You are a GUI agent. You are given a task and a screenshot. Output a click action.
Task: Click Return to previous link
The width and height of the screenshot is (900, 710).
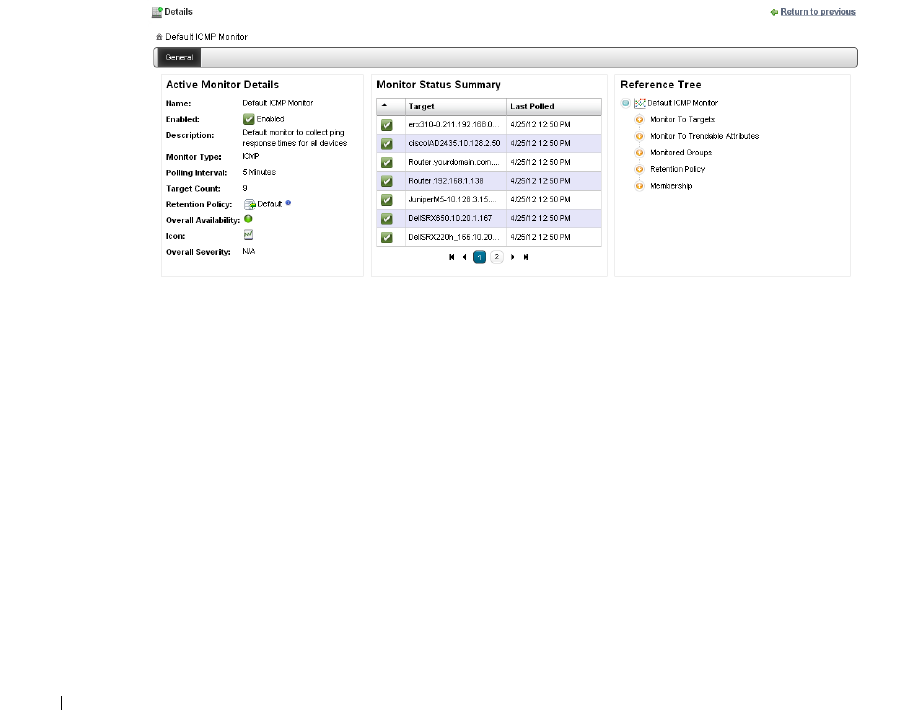[x=818, y=12]
